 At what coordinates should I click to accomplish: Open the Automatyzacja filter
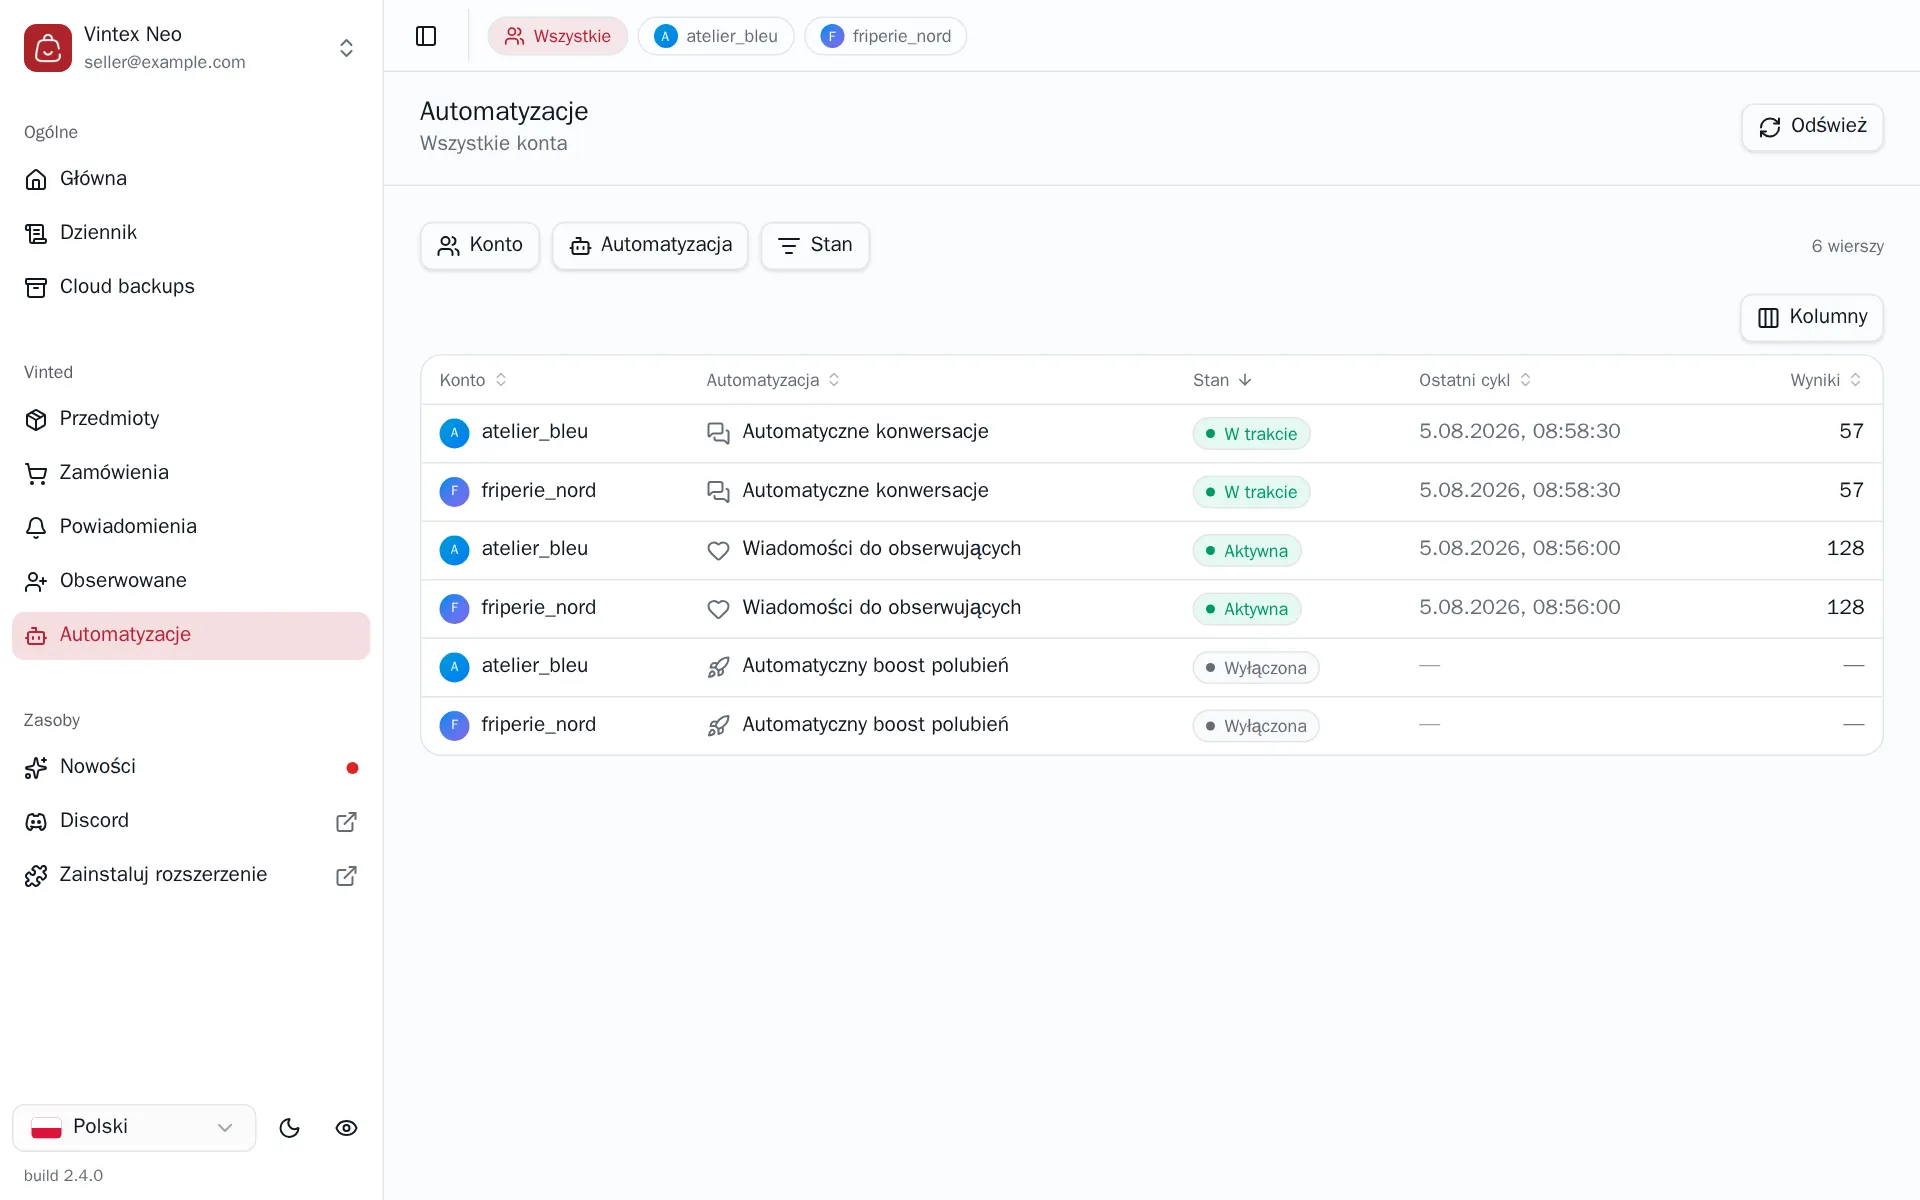tap(650, 245)
